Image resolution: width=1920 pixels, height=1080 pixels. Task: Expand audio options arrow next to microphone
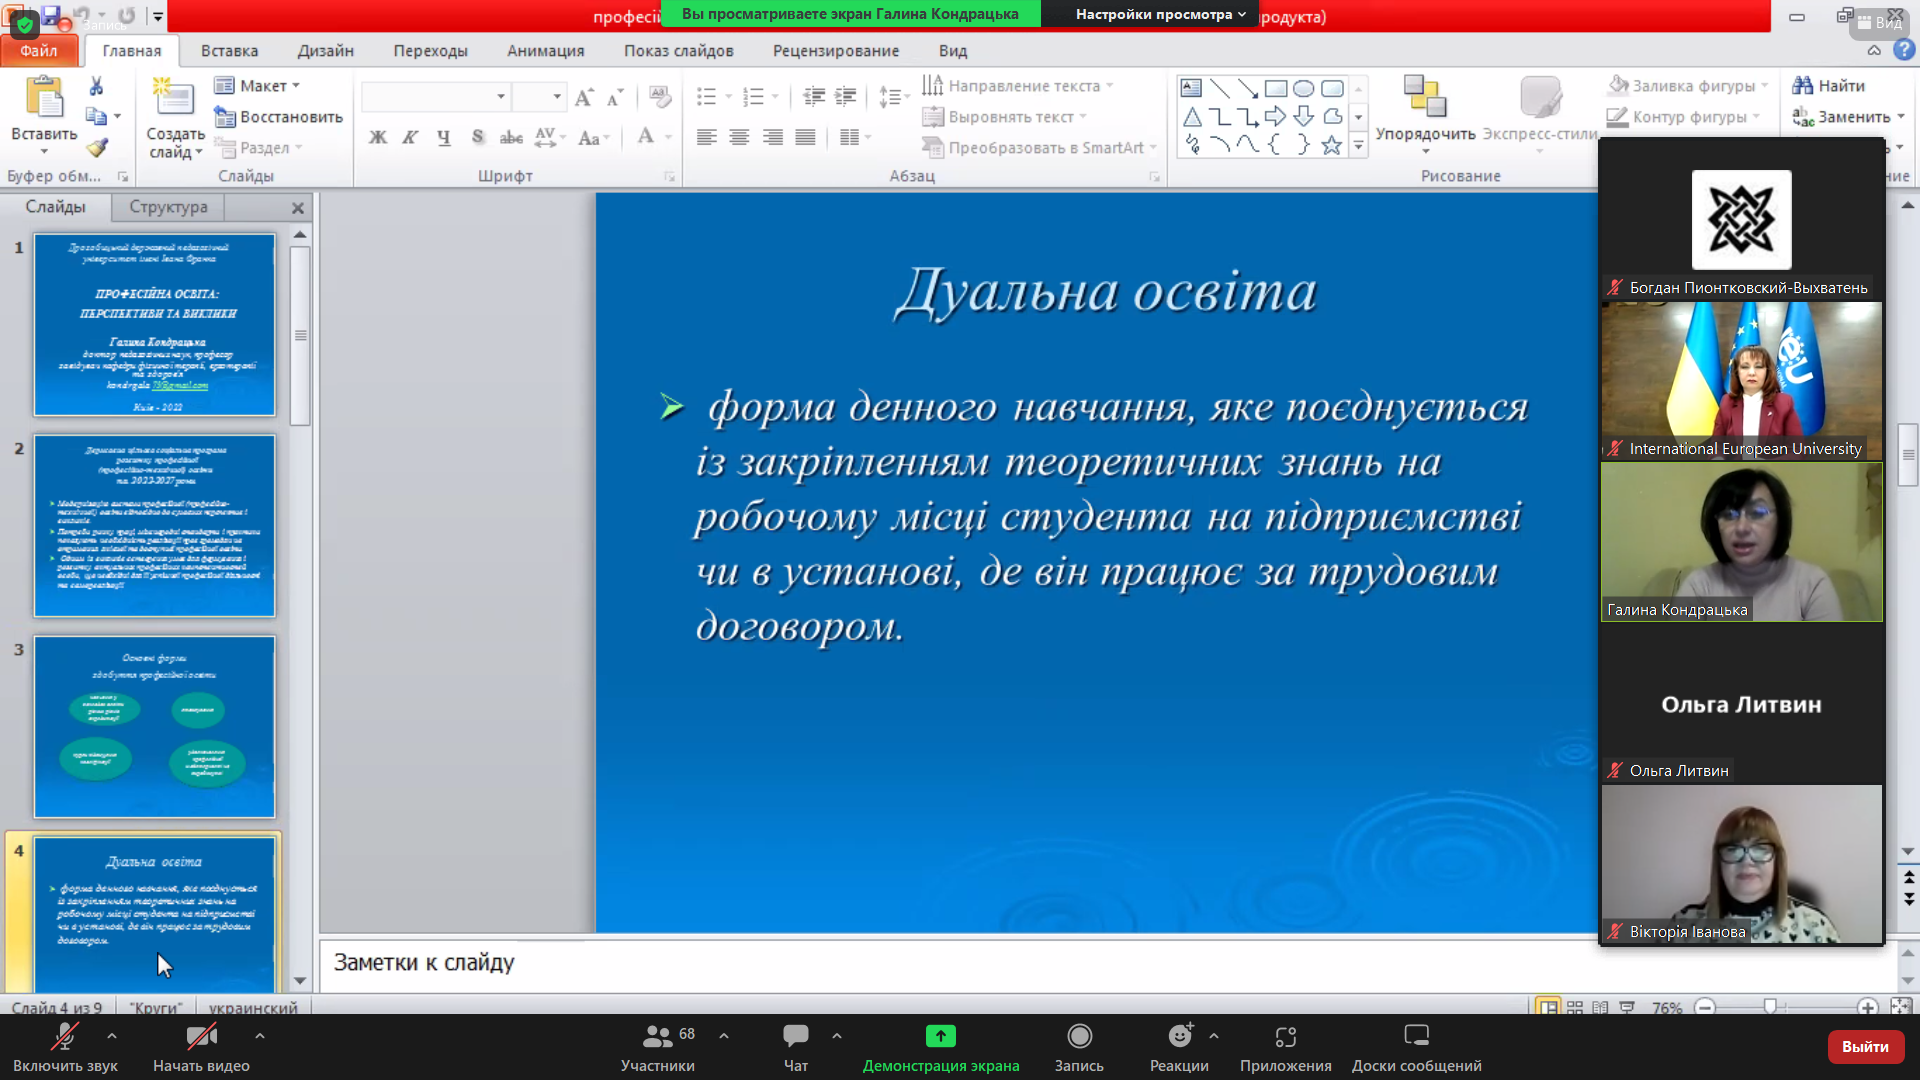coord(112,1036)
